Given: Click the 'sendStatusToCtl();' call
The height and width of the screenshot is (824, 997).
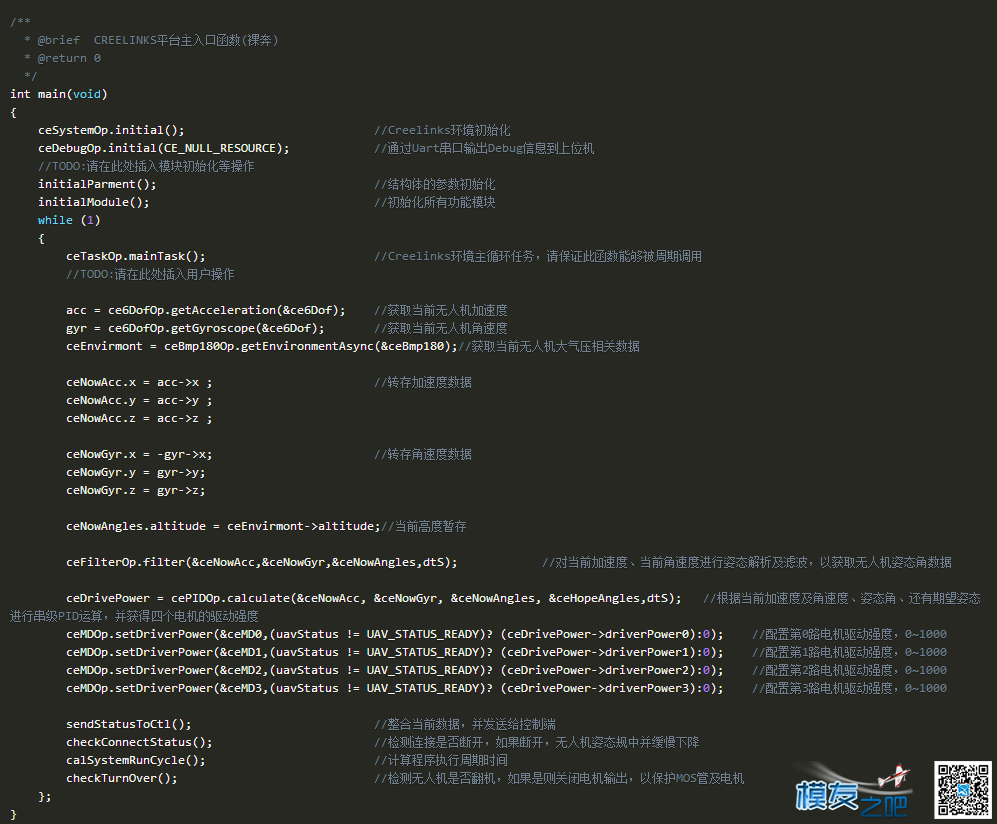Looking at the screenshot, I should [128, 724].
